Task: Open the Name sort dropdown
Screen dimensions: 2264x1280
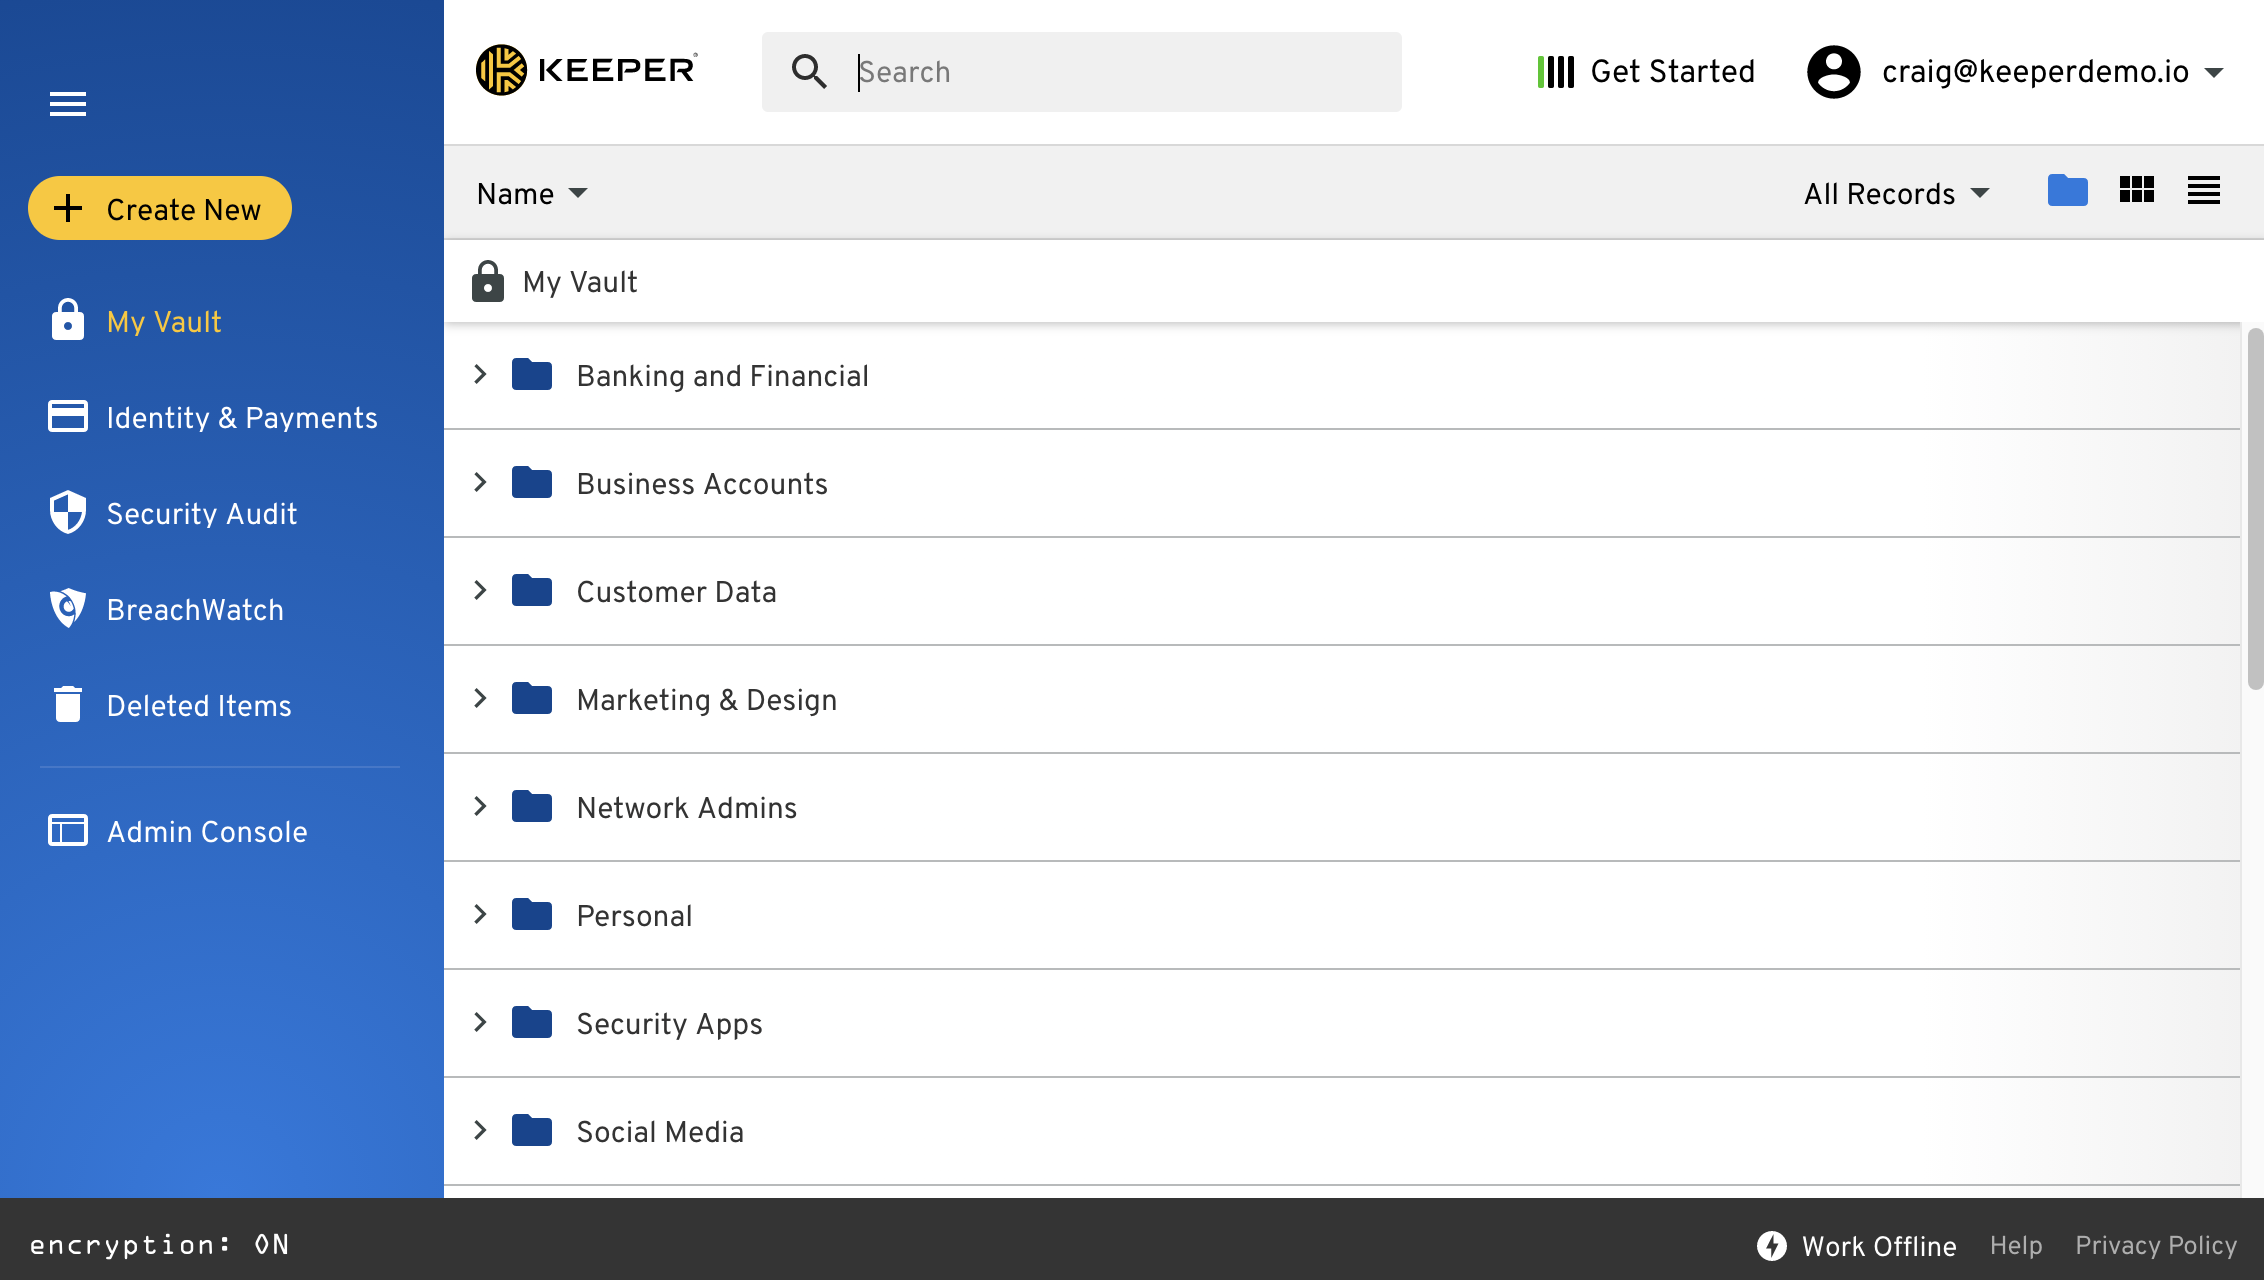Action: (532, 194)
